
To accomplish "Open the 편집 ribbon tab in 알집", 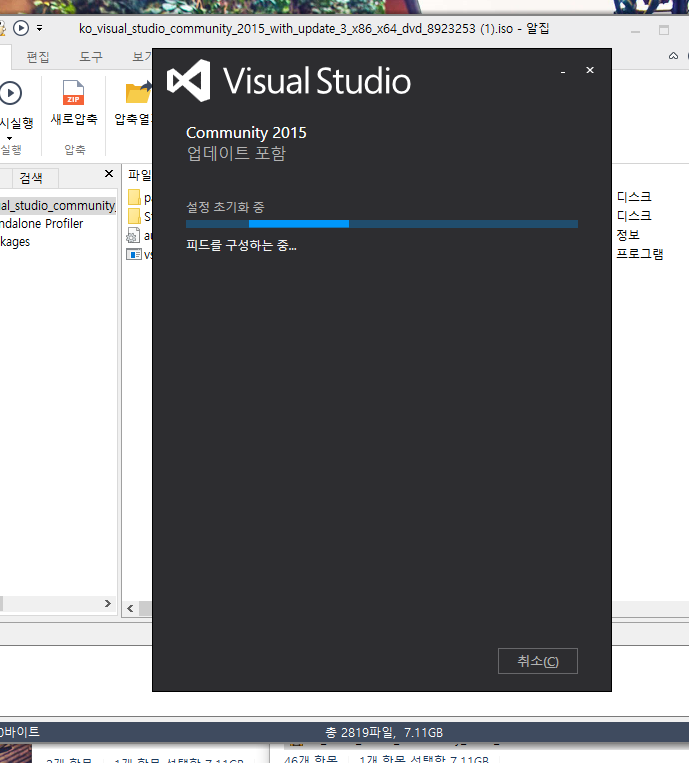I will [x=38, y=57].
